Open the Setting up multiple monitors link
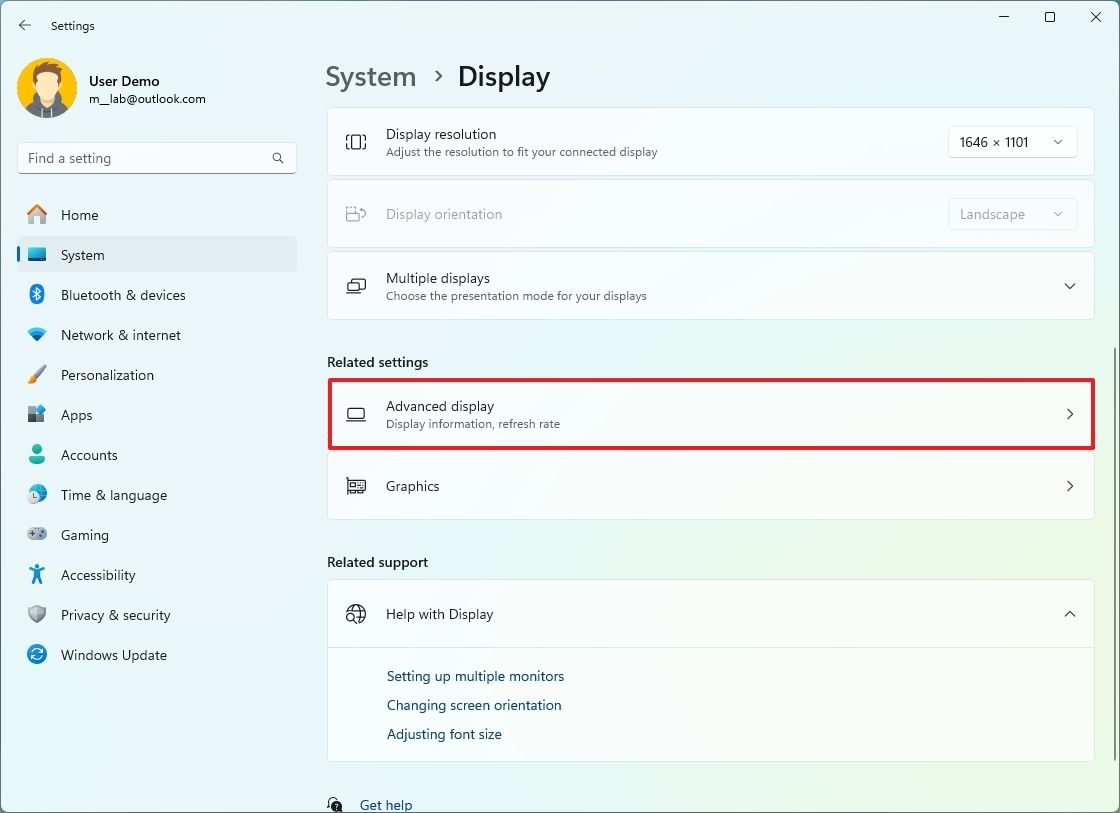The width and height of the screenshot is (1120, 813). (x=475, y=676)
